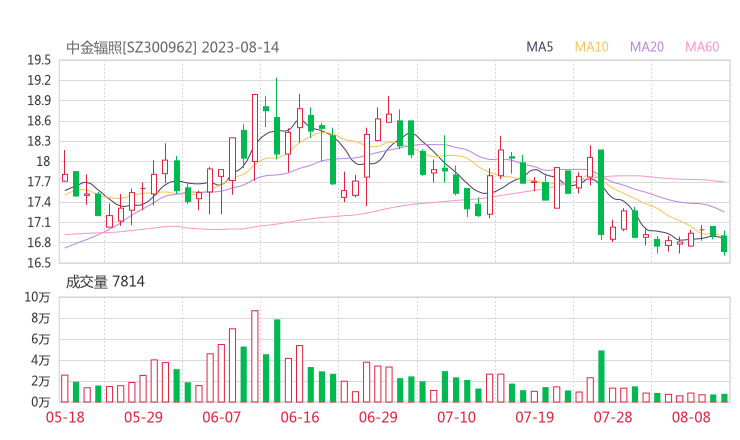Screen dimensions: 740x440
Task: Click the 19.2 price axis label
Action: pyautogui.click(x=39, y=80)
